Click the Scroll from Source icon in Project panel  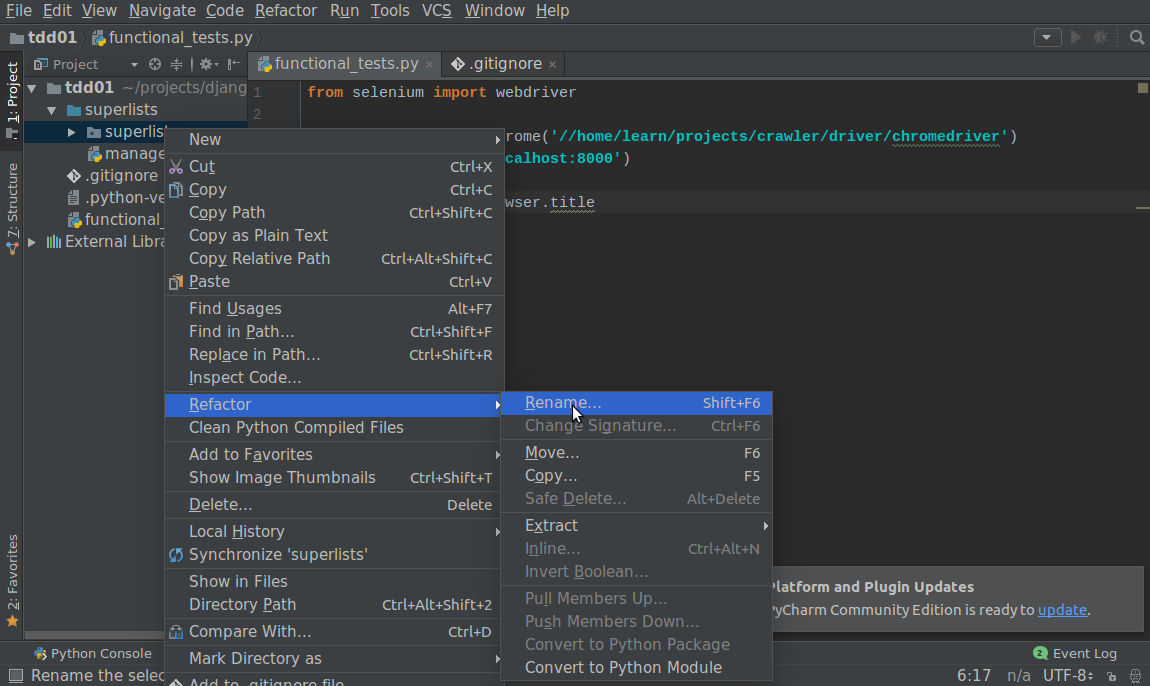click(x=155, y=64)
